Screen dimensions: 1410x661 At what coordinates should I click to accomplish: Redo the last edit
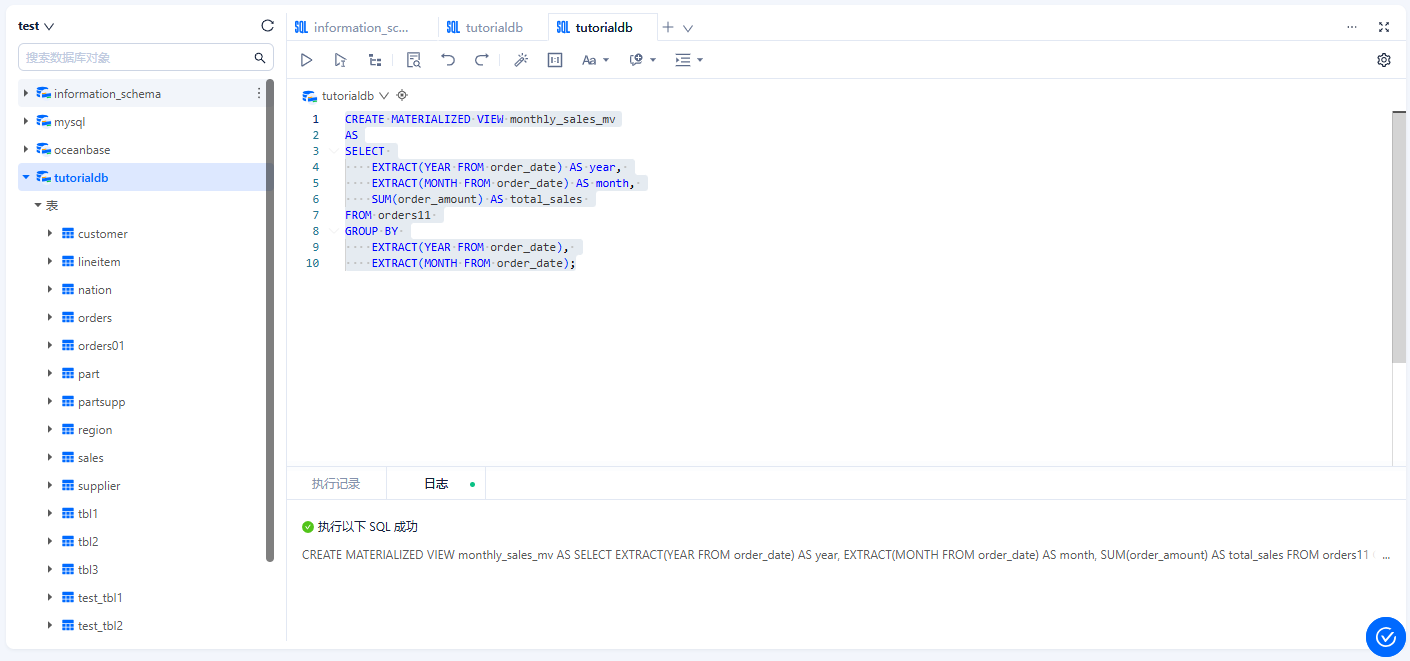pyautogui.click(x=481, y=60)
